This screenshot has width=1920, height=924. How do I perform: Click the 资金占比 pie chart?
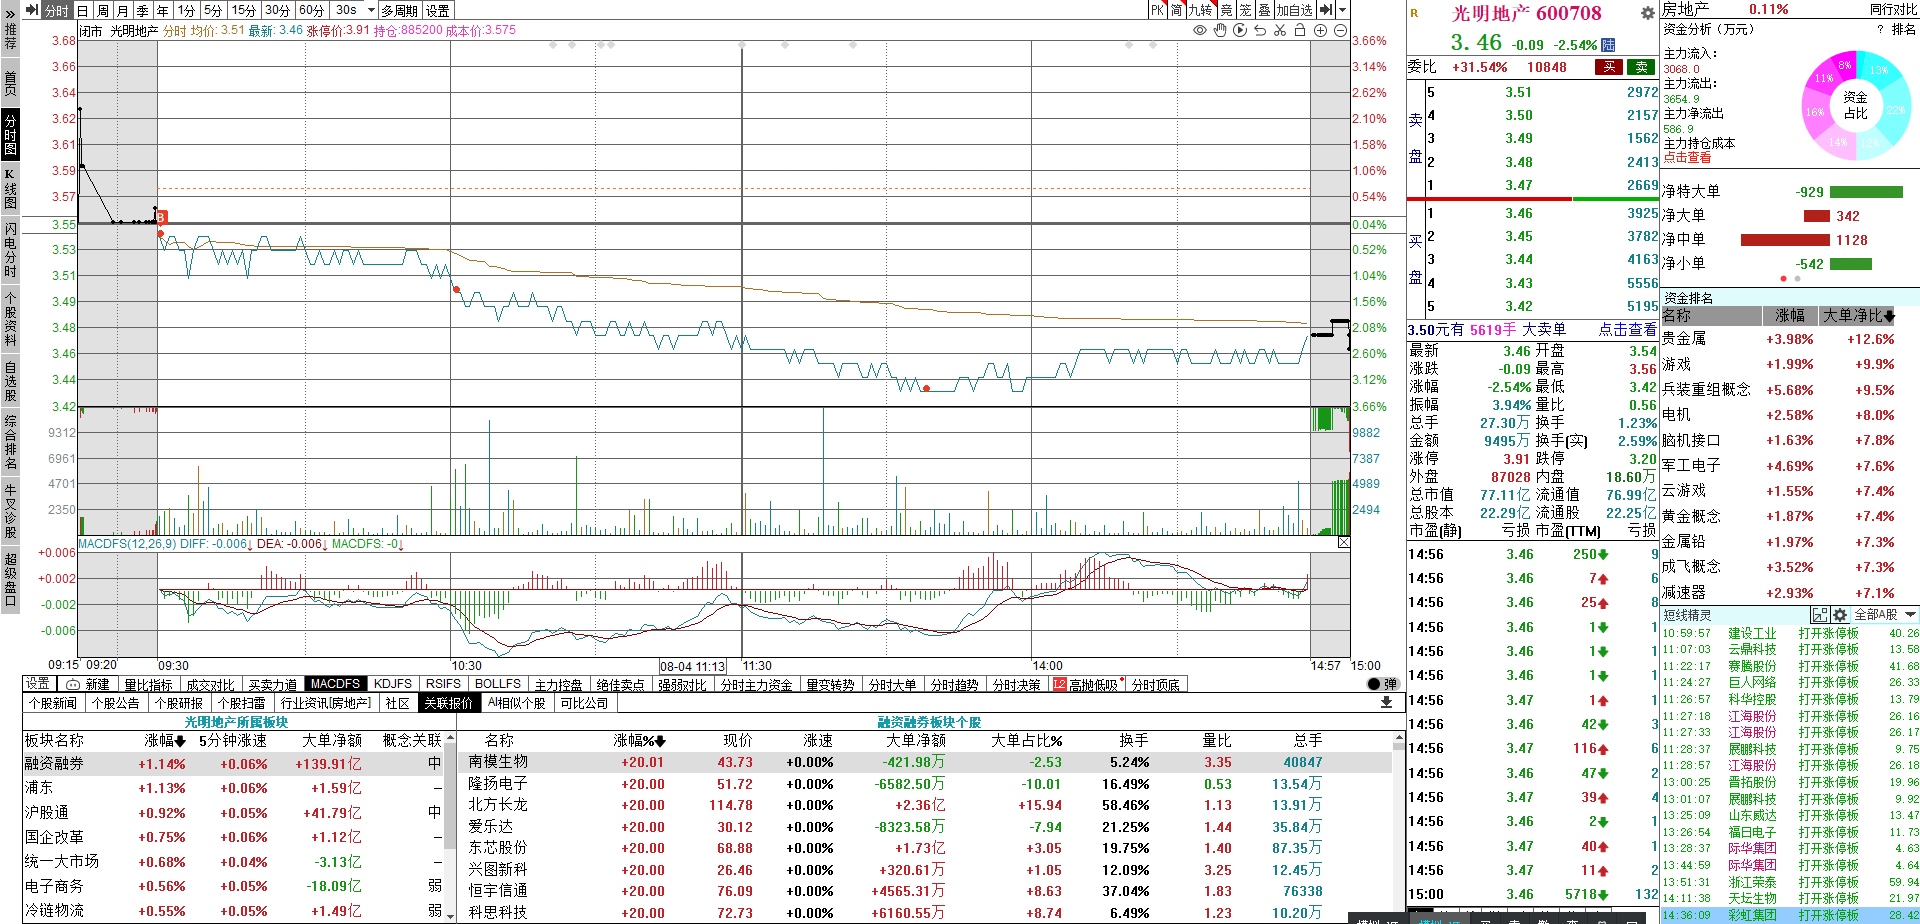coord(1855,105)
